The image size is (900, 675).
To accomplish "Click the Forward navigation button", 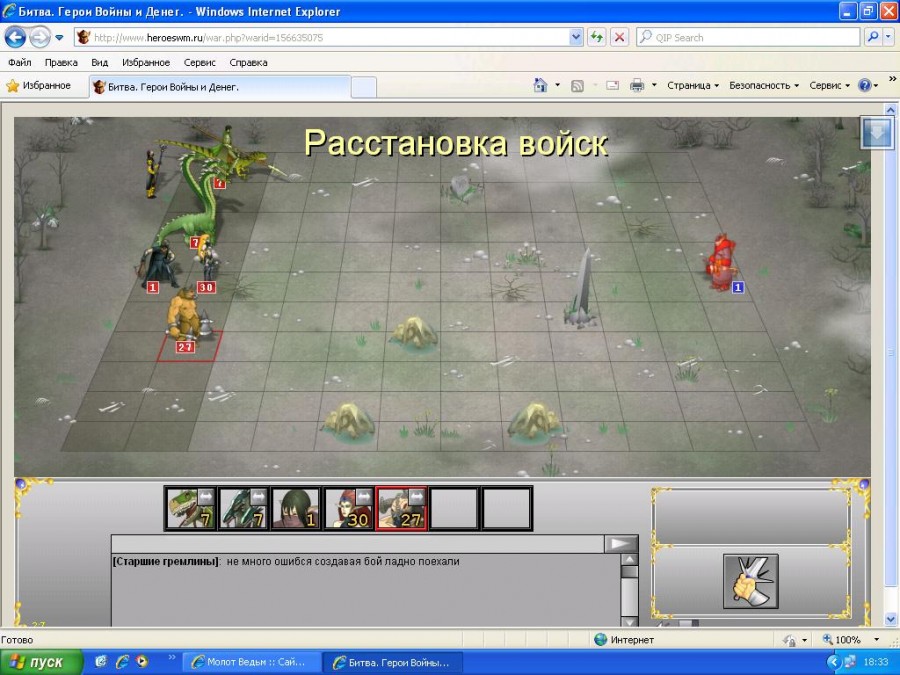I will coord(39,38).
